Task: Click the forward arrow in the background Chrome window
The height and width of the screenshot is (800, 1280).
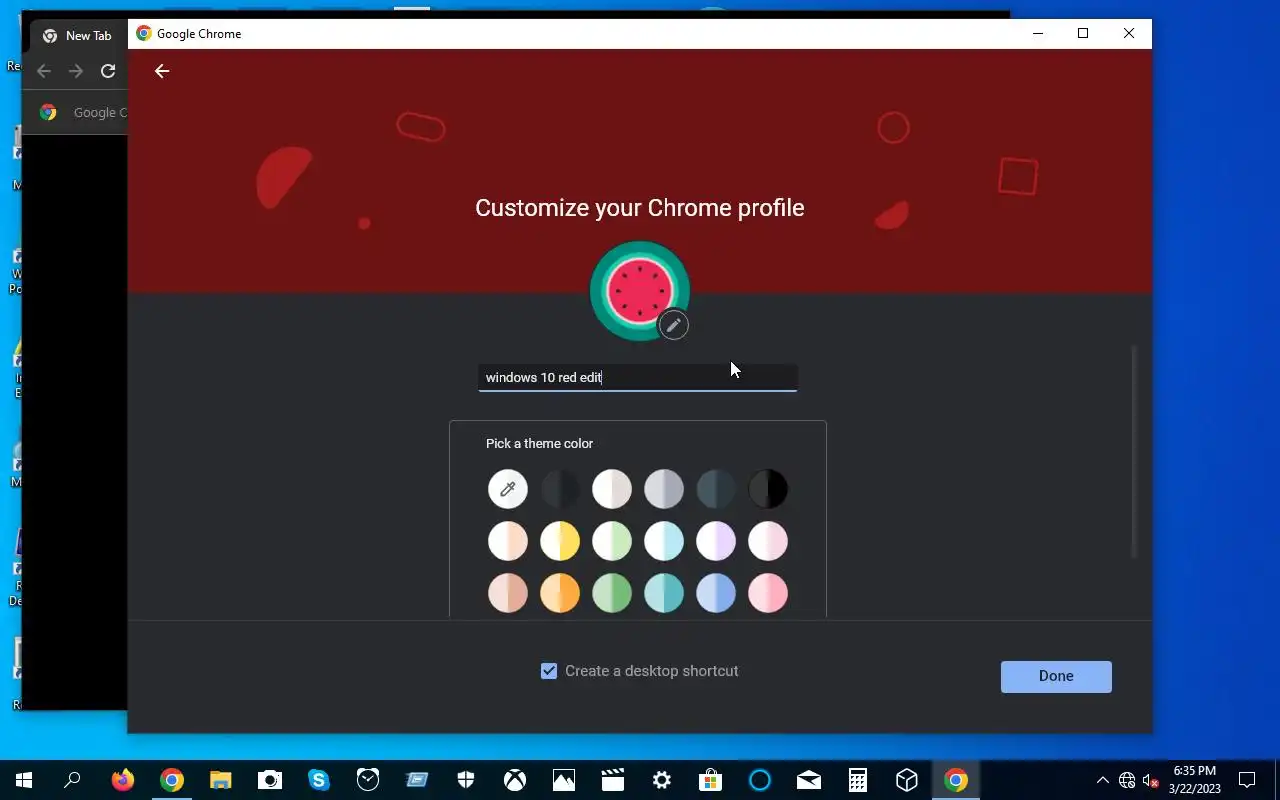Action: click(x=76, y=71)
